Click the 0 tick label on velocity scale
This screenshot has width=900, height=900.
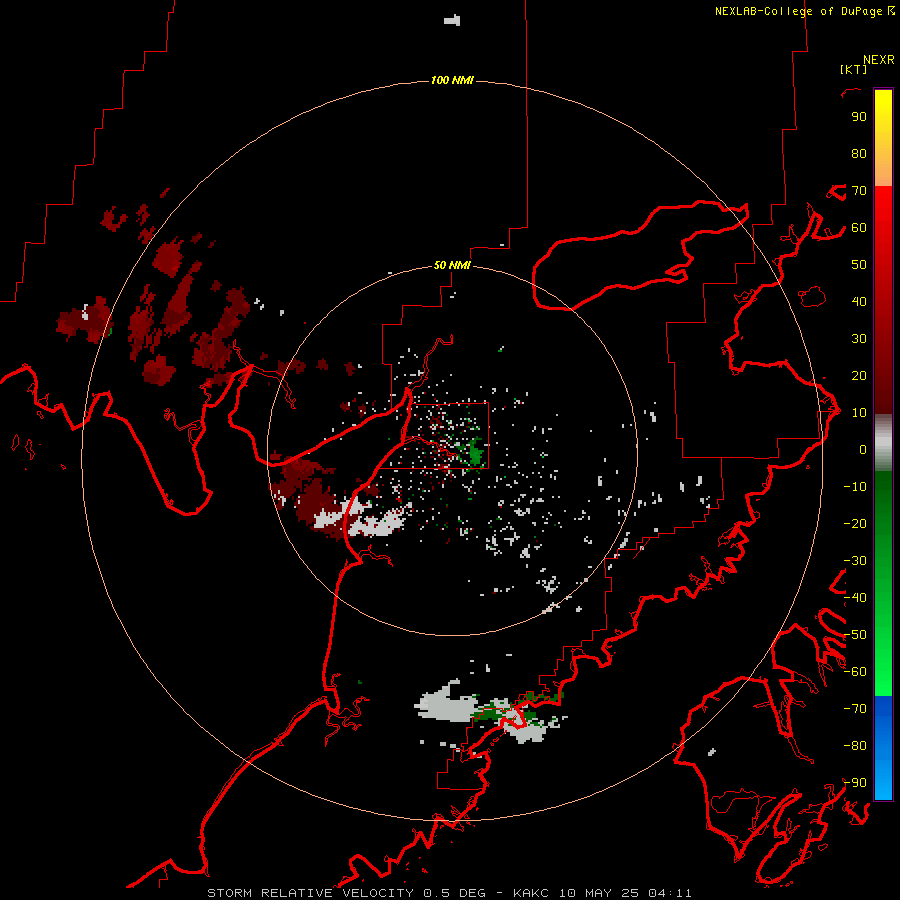coord(863,450)
